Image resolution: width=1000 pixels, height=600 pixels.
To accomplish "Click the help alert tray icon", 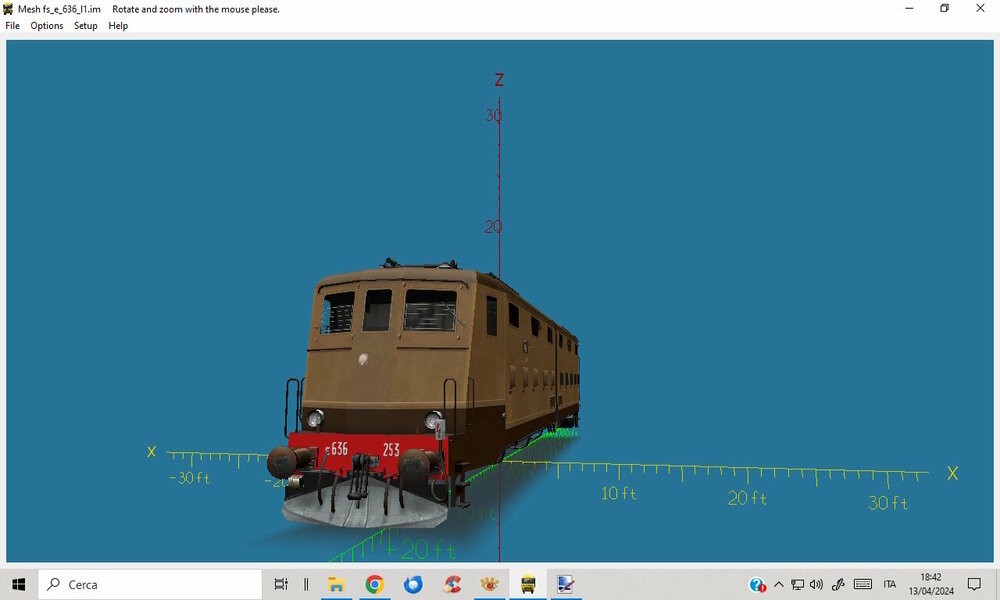I will (x=757, y=585).
